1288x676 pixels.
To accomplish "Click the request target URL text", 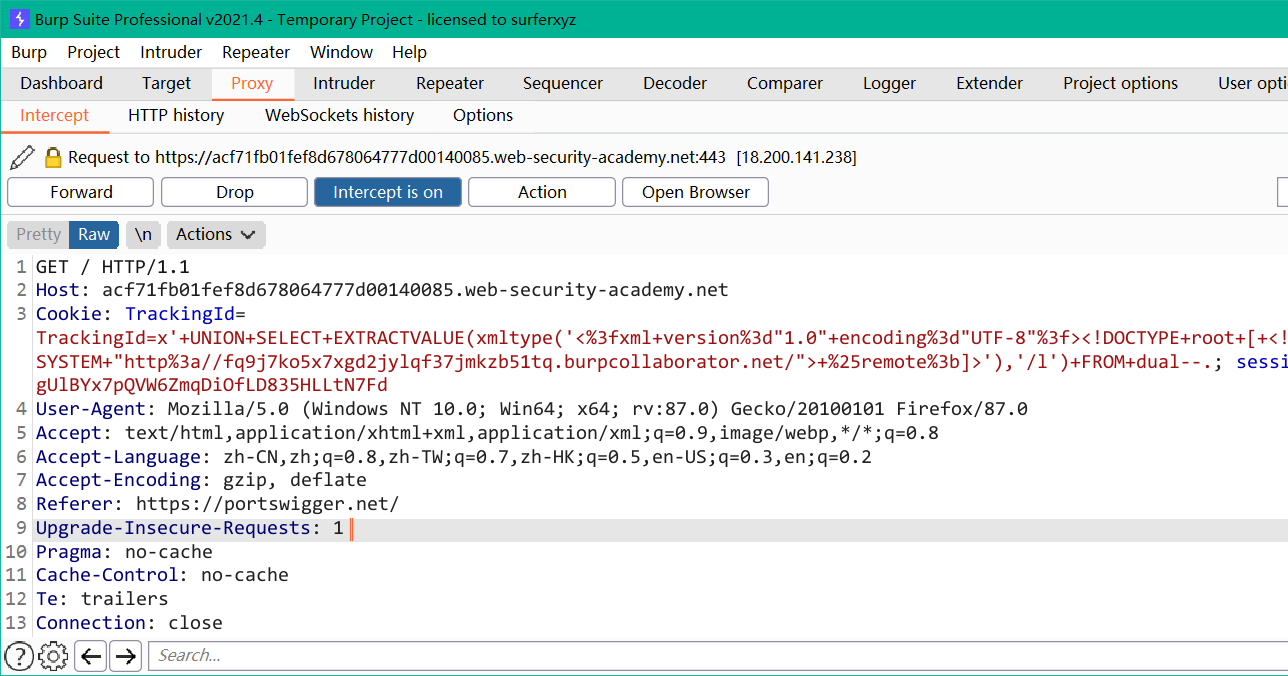I will 463,157.
